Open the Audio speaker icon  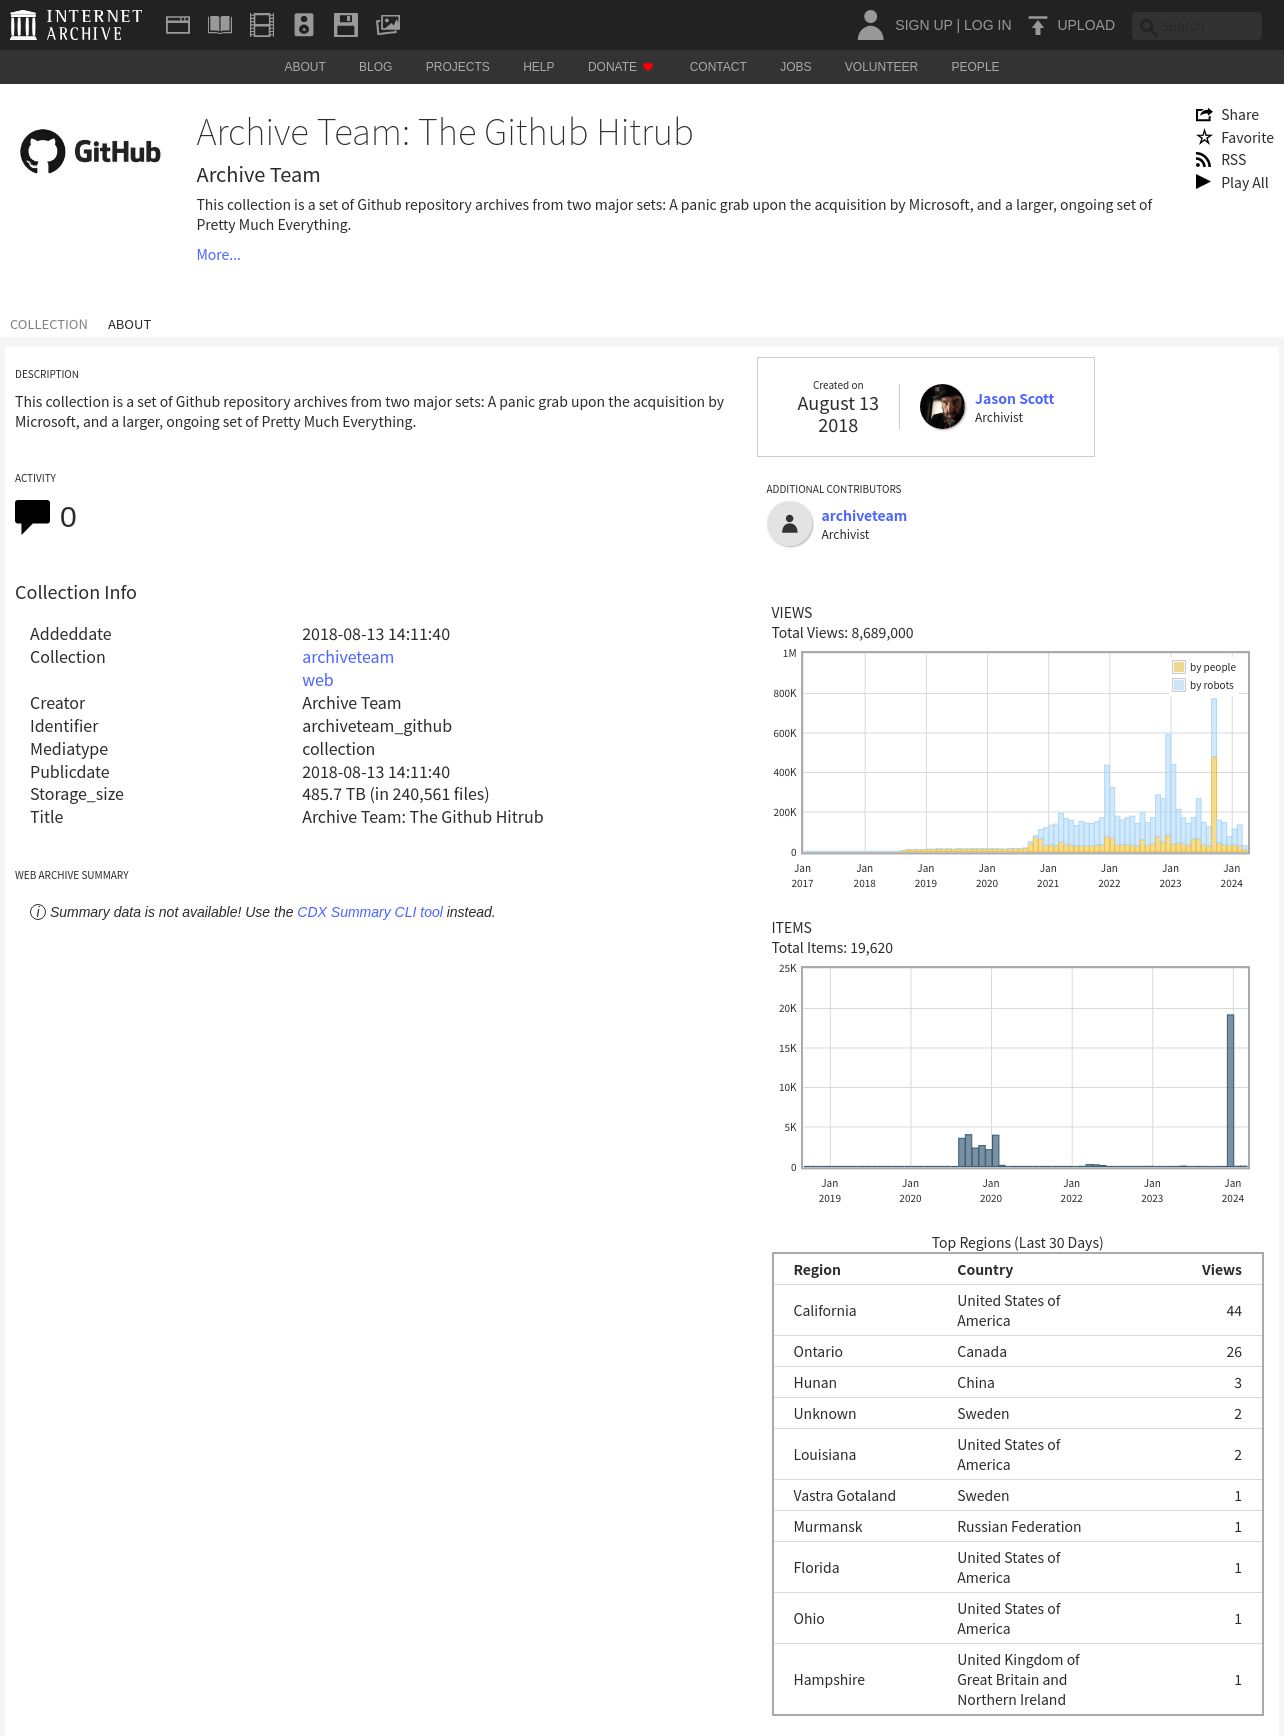coord(304,25)
